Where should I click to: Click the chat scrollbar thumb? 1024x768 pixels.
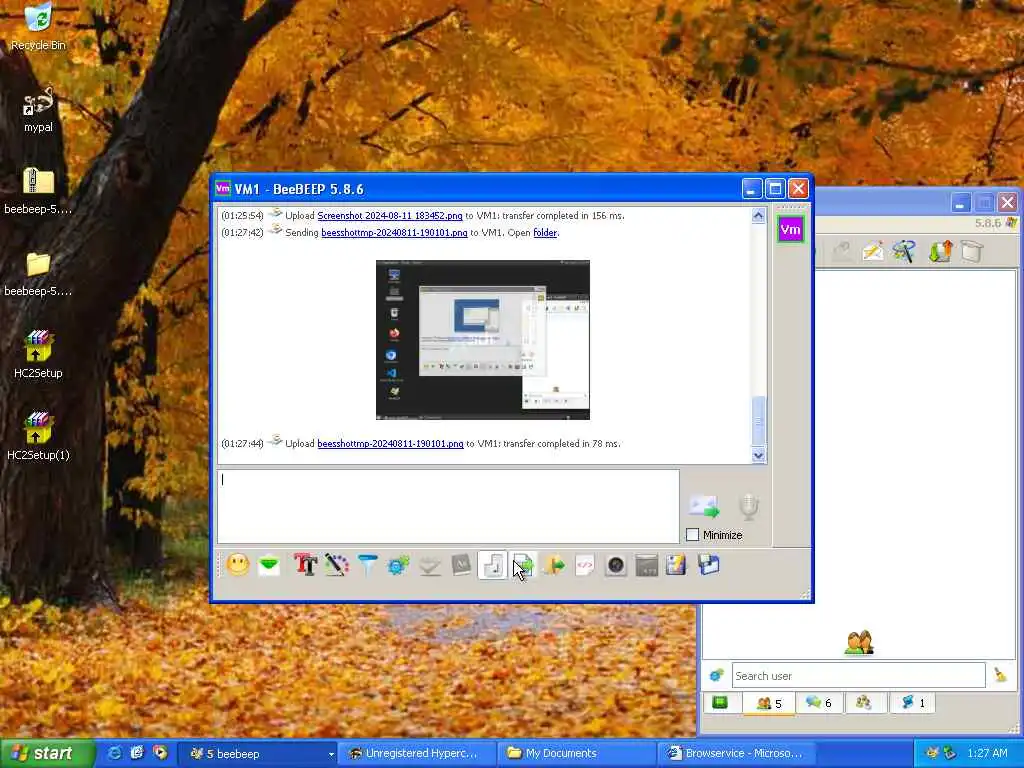(758, 421)
